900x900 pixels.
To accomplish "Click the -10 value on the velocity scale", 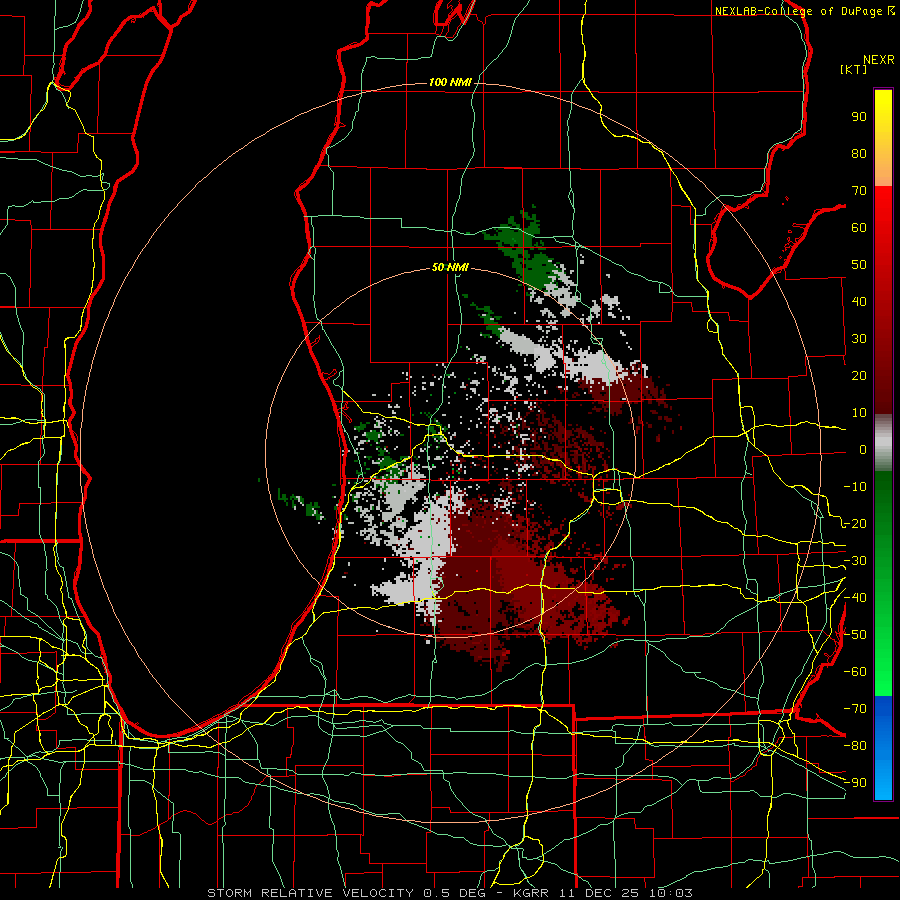I will pyautogui.click(x=855, y=487).
